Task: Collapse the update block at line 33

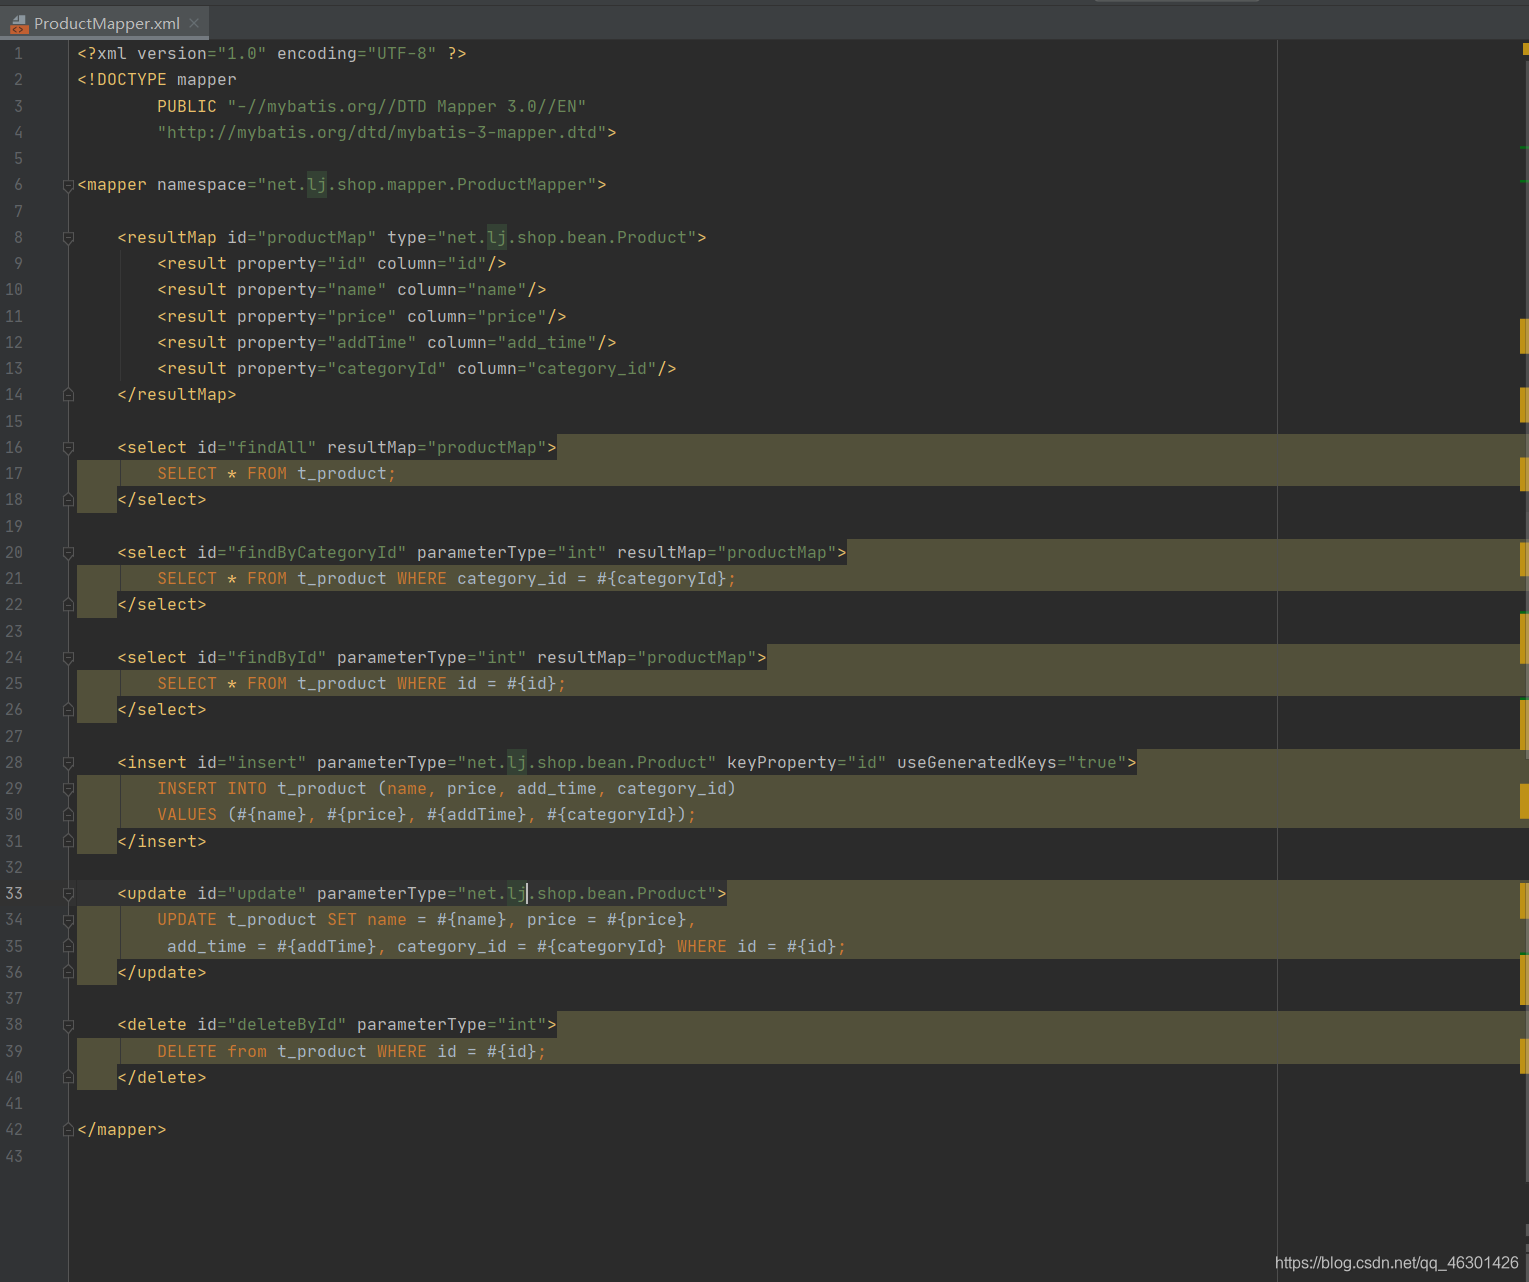Action: pyautogui.click(x=68, y=894)
